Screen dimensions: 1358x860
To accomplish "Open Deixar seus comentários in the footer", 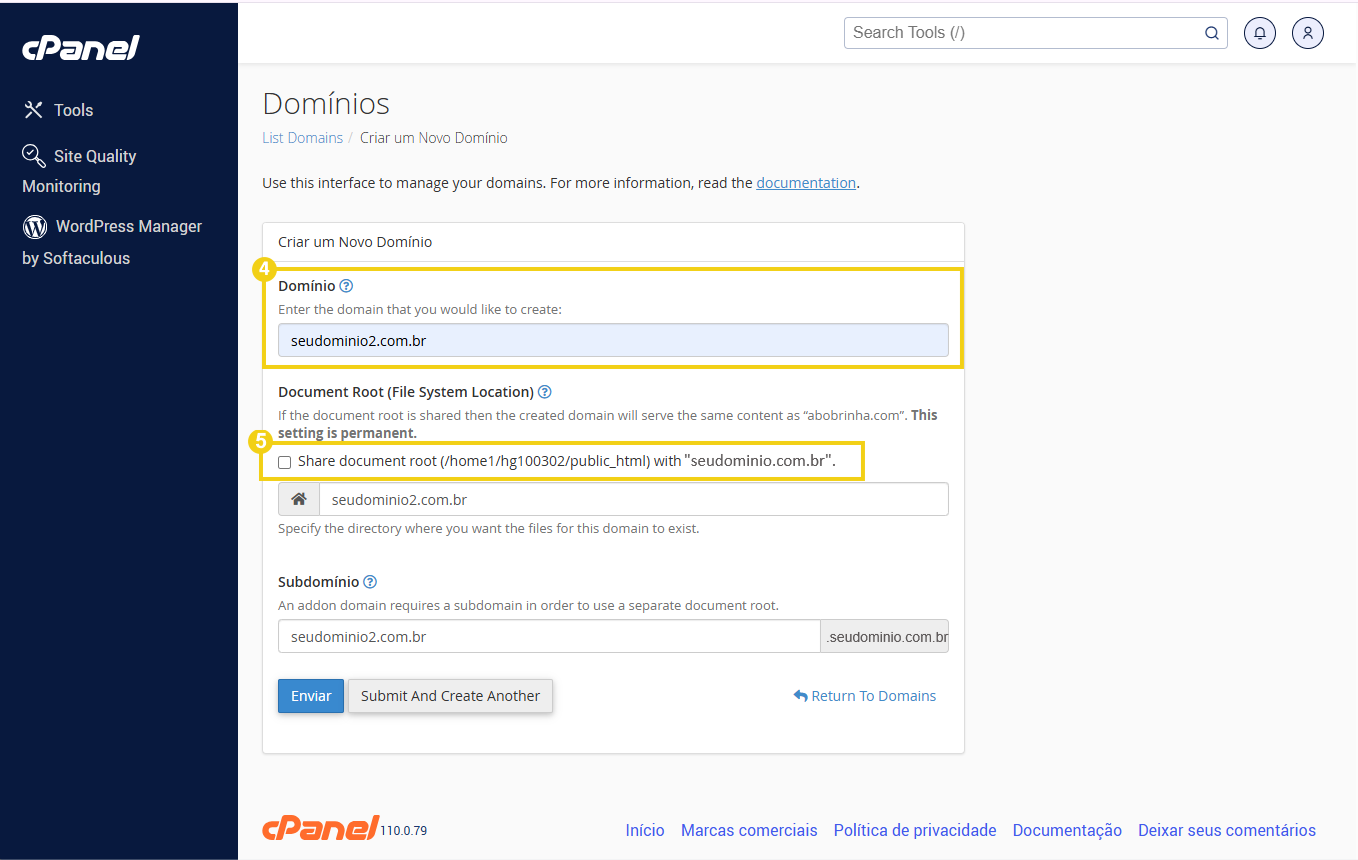I will click(x=1227, y=830).
